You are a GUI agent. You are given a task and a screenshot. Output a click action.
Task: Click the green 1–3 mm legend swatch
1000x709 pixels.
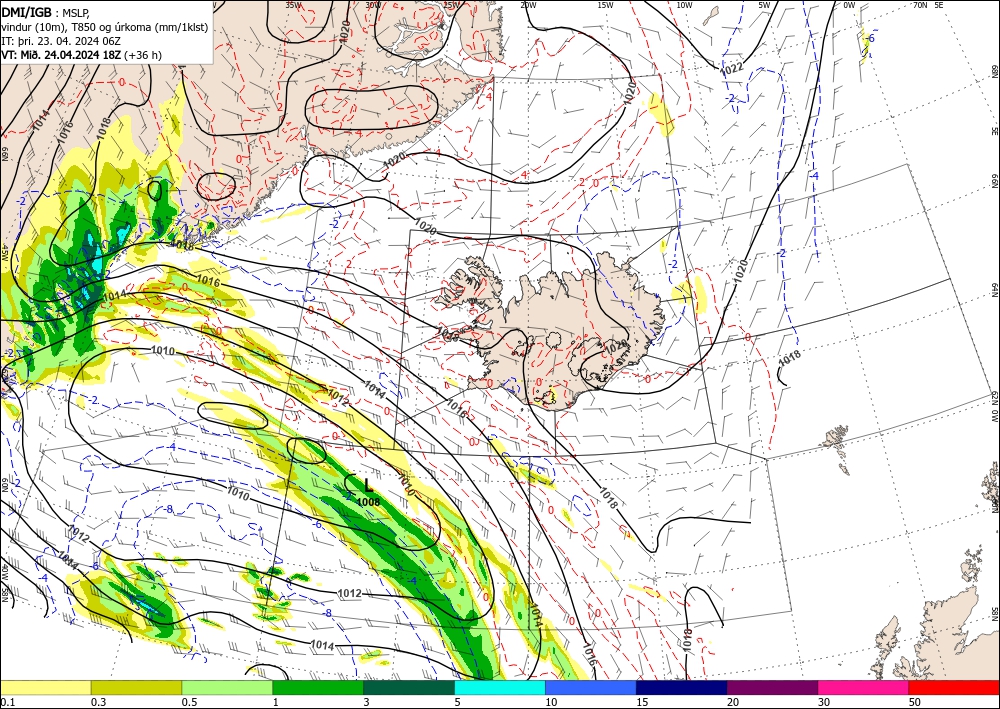click(318, 687)
